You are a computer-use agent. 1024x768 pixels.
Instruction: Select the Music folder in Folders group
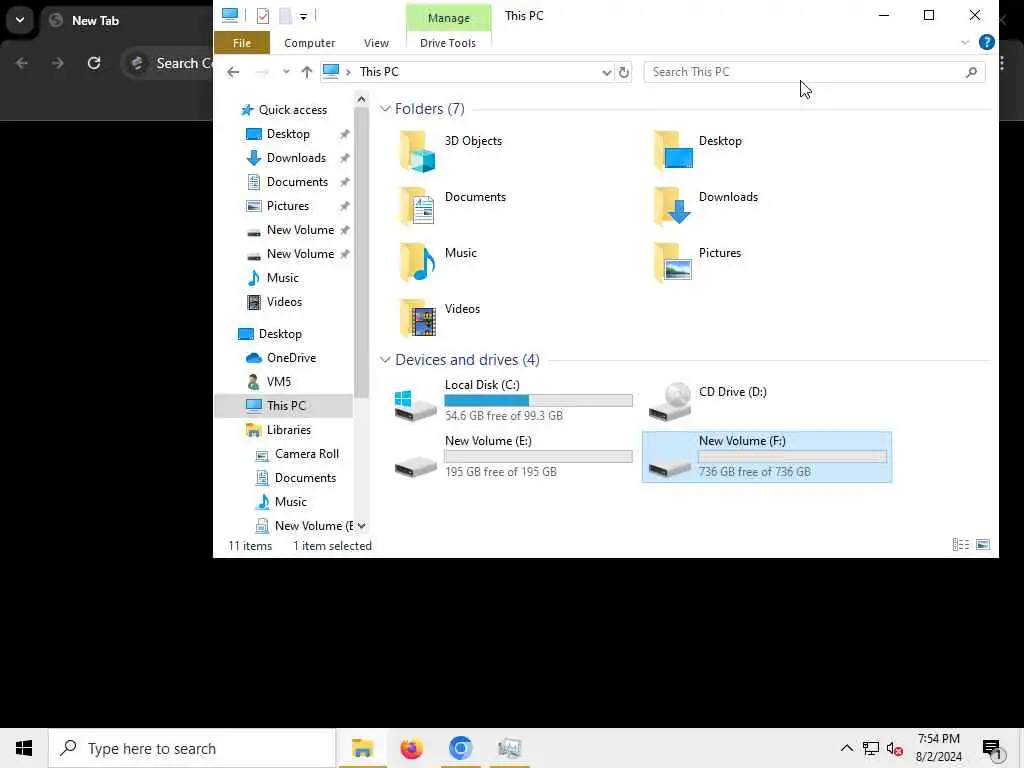coord(438,263)
